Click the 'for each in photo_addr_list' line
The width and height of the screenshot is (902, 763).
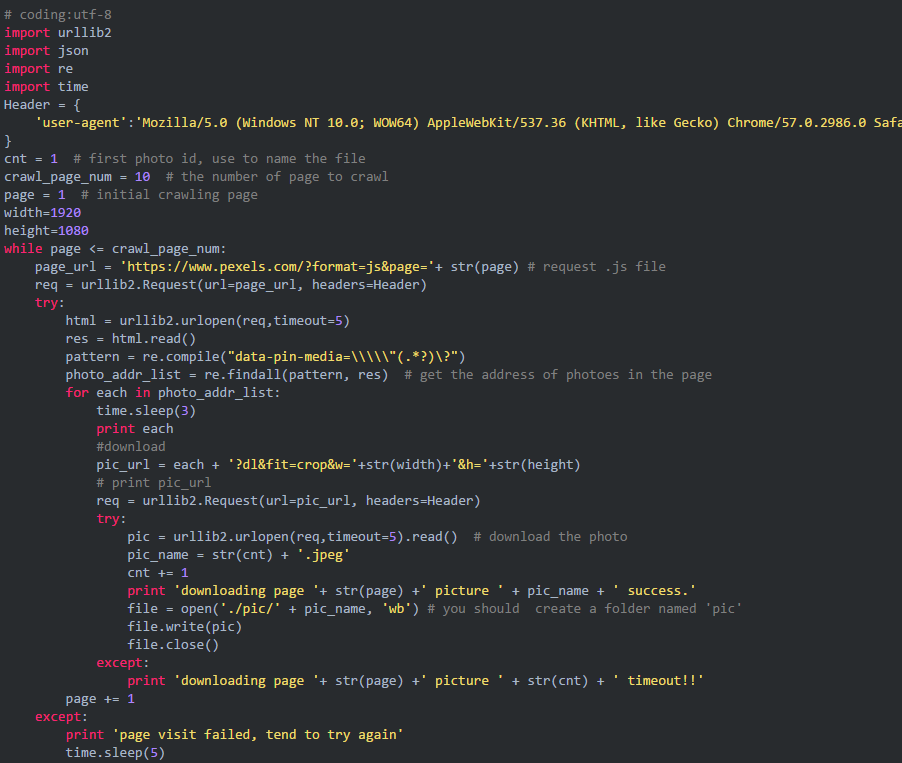point(173,393)
